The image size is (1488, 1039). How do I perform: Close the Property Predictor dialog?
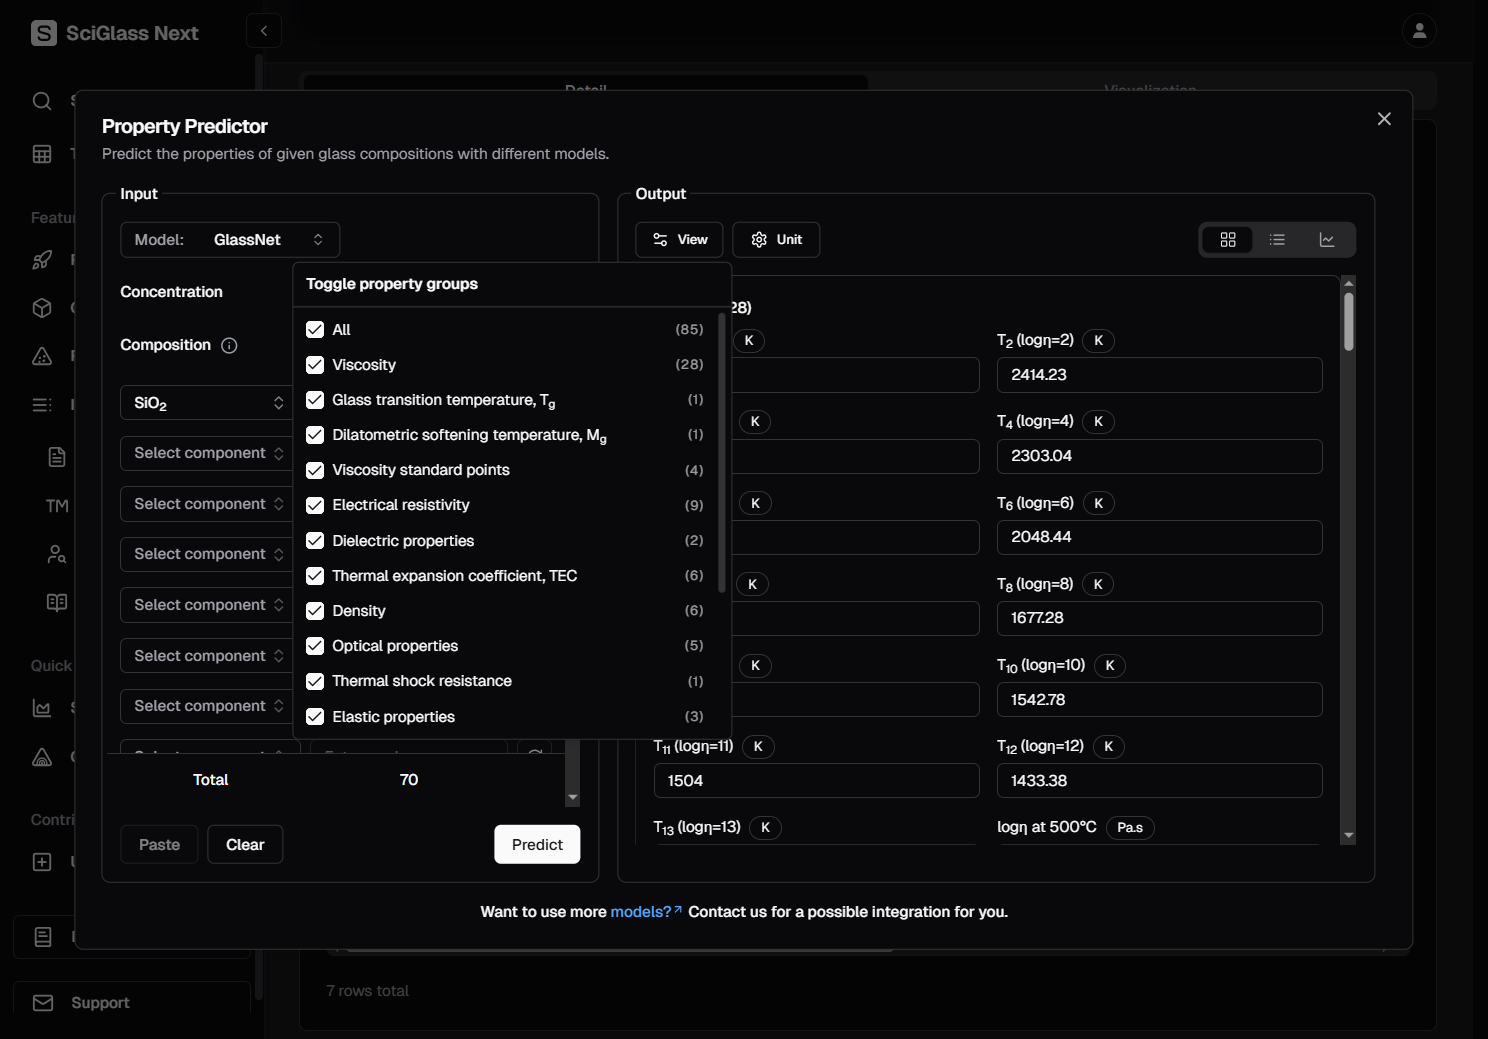pos(1384,119)
